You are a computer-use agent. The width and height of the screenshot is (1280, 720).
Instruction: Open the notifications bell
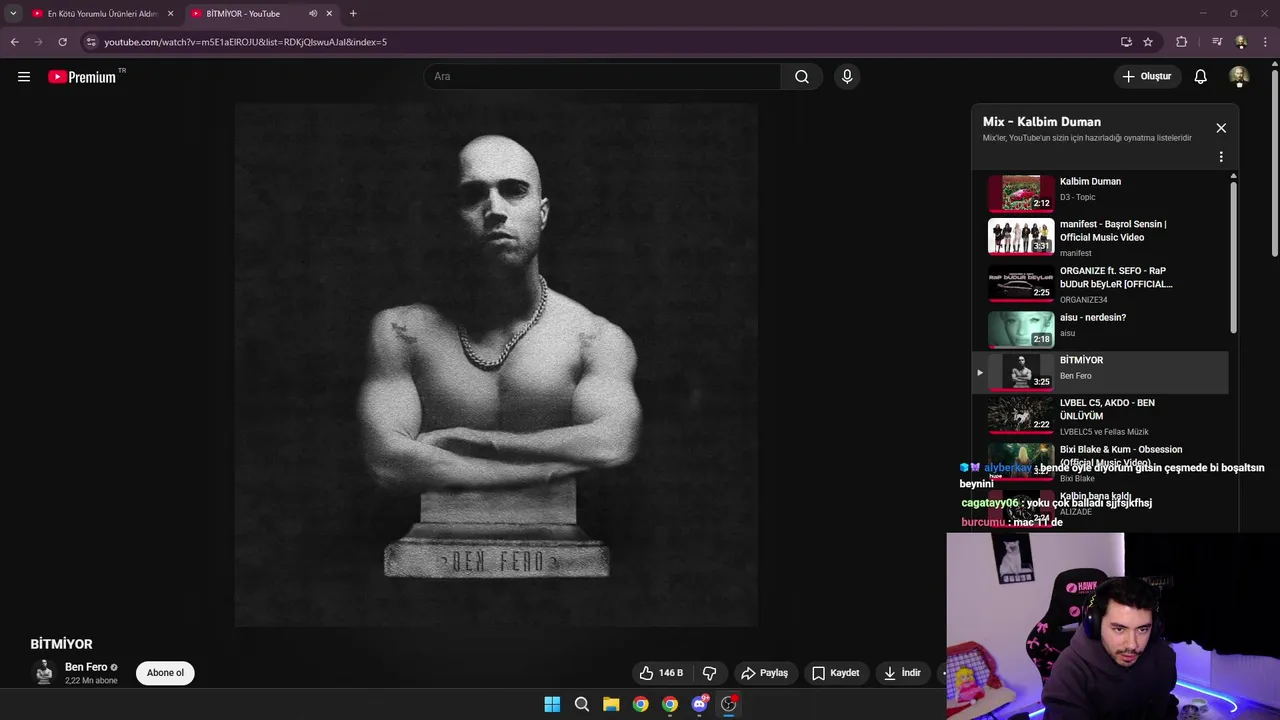point(1201,77)
